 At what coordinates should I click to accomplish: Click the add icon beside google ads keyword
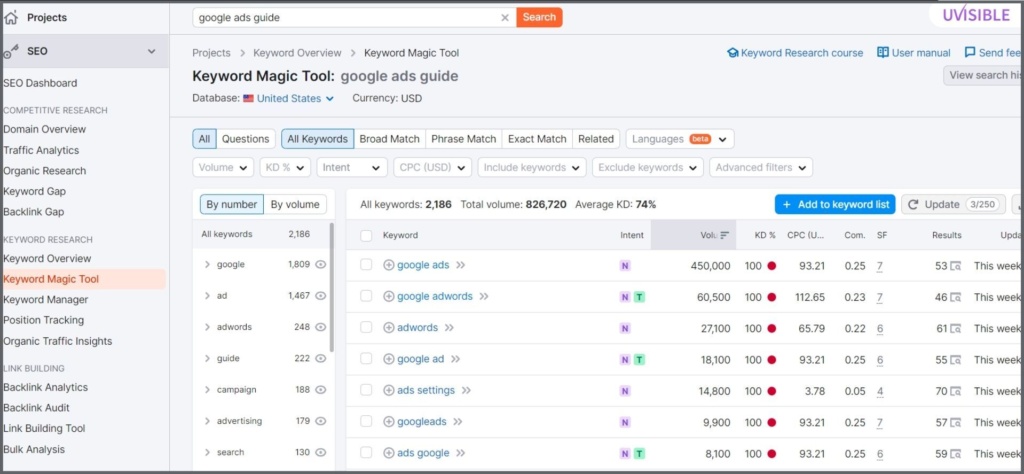(389, 265)
